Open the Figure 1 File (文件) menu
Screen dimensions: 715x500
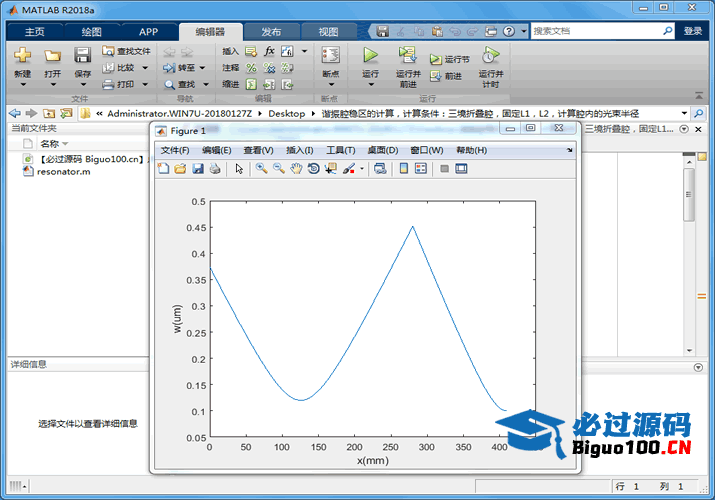click(x=175, y=150)
